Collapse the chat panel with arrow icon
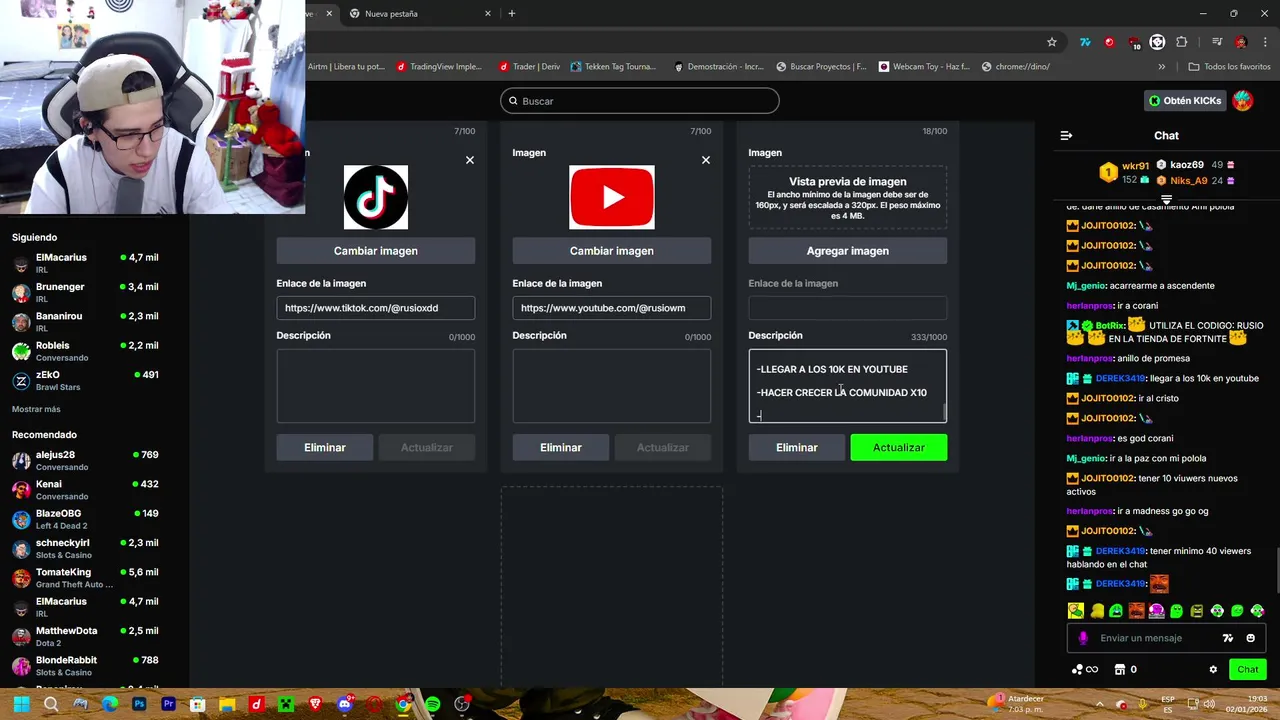The image size is (1280, 720). coord(1066,136)
